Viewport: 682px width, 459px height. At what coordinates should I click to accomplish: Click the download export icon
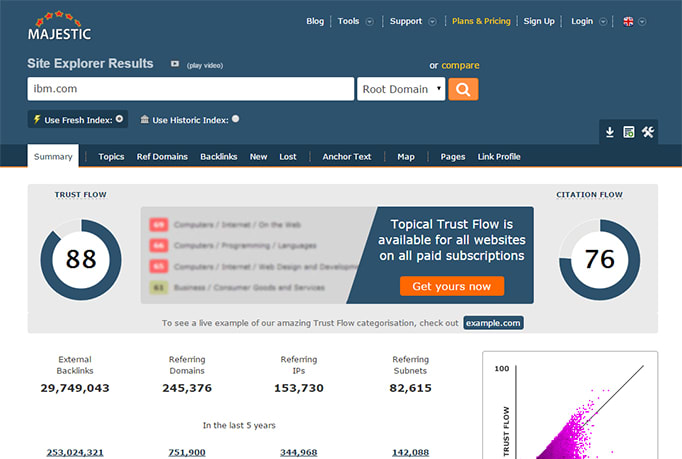point(610,132)
